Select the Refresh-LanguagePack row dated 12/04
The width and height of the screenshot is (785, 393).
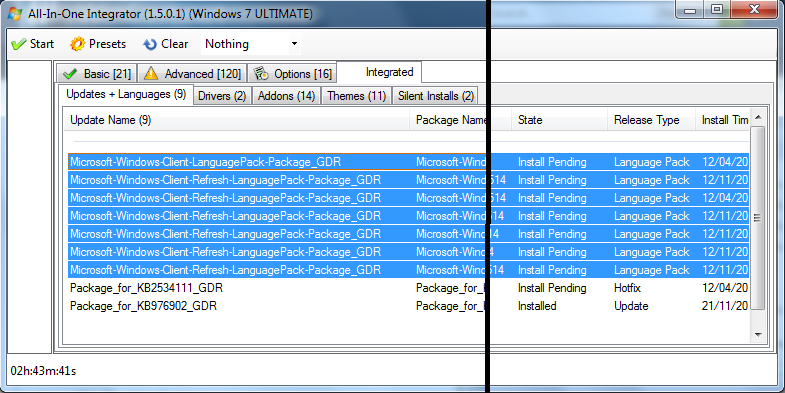point(409,198)
